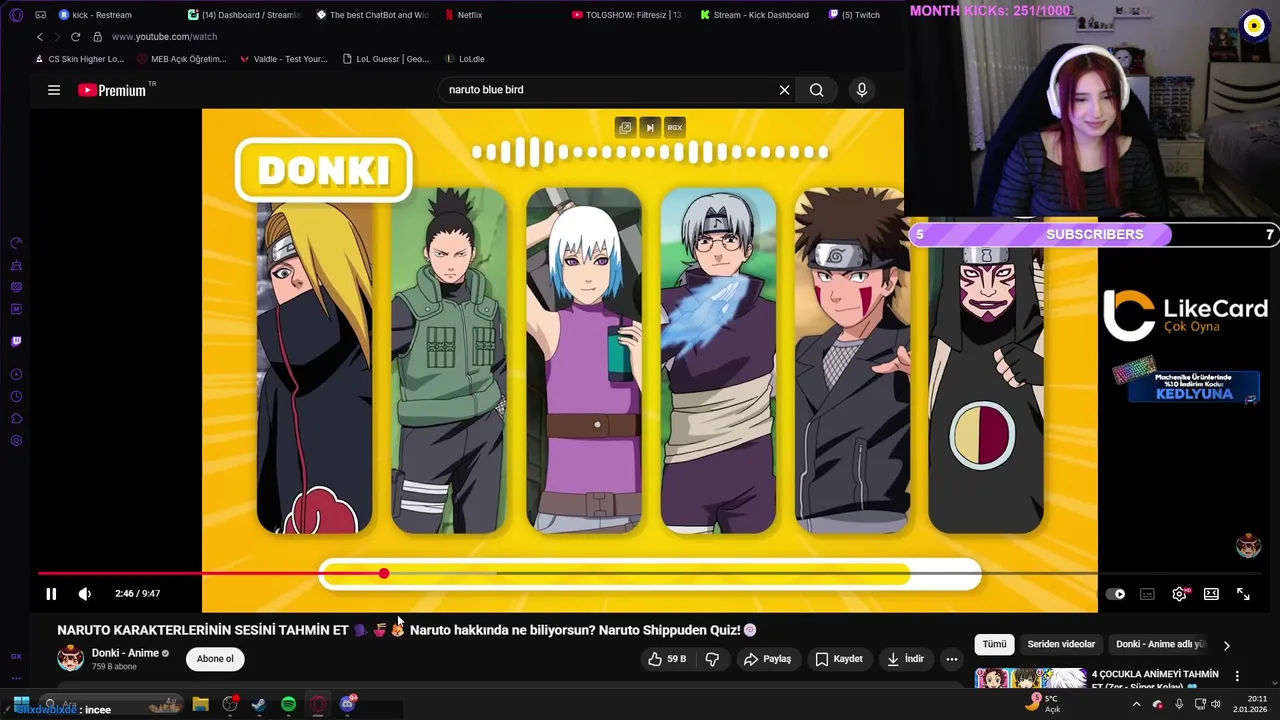The height and width of the screenshot is (720, 1280).
Task: Open the LoLdle bookmark
Action: click(465, 59)
